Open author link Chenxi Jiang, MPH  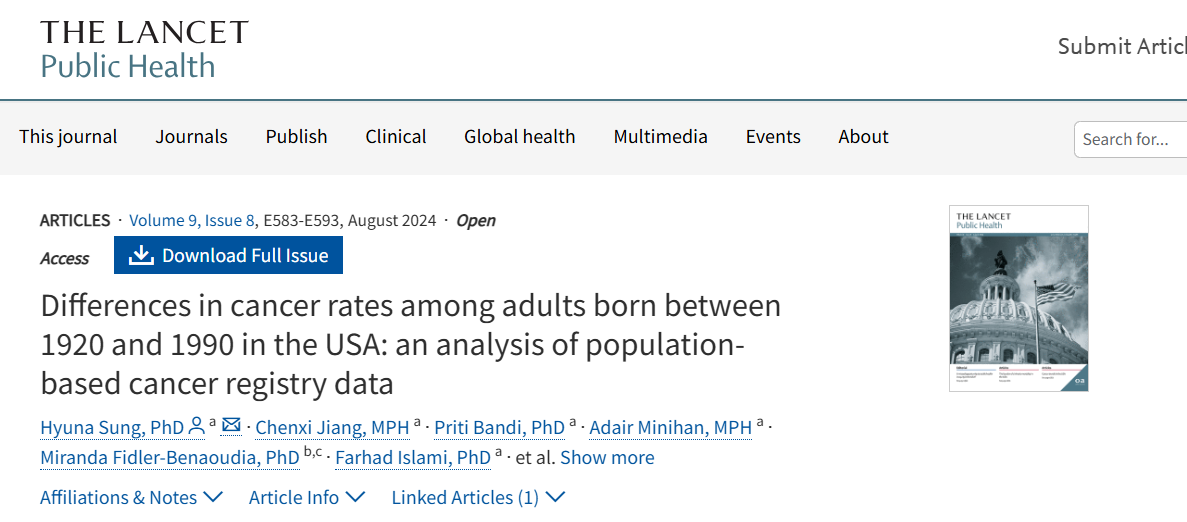click(x=332, y=428)
